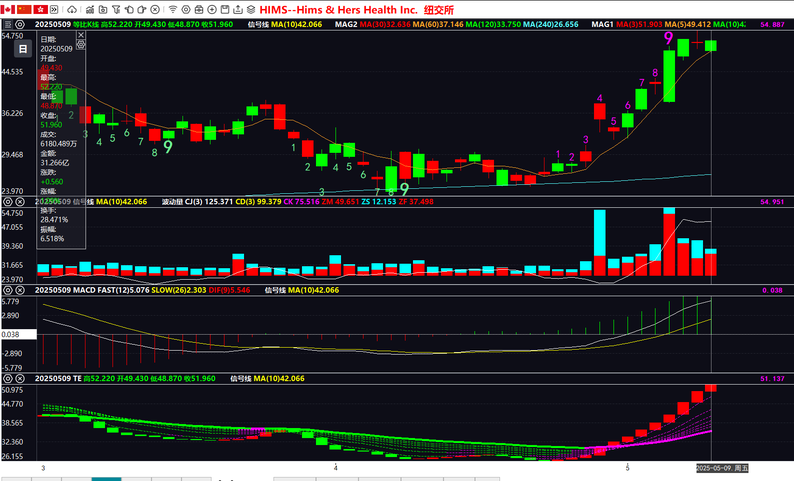Click the 0.038 MACD axis value box
Image resolution: width=794 pixels, height=481 pixels.
pyautogui.click(x=18, y=334)
